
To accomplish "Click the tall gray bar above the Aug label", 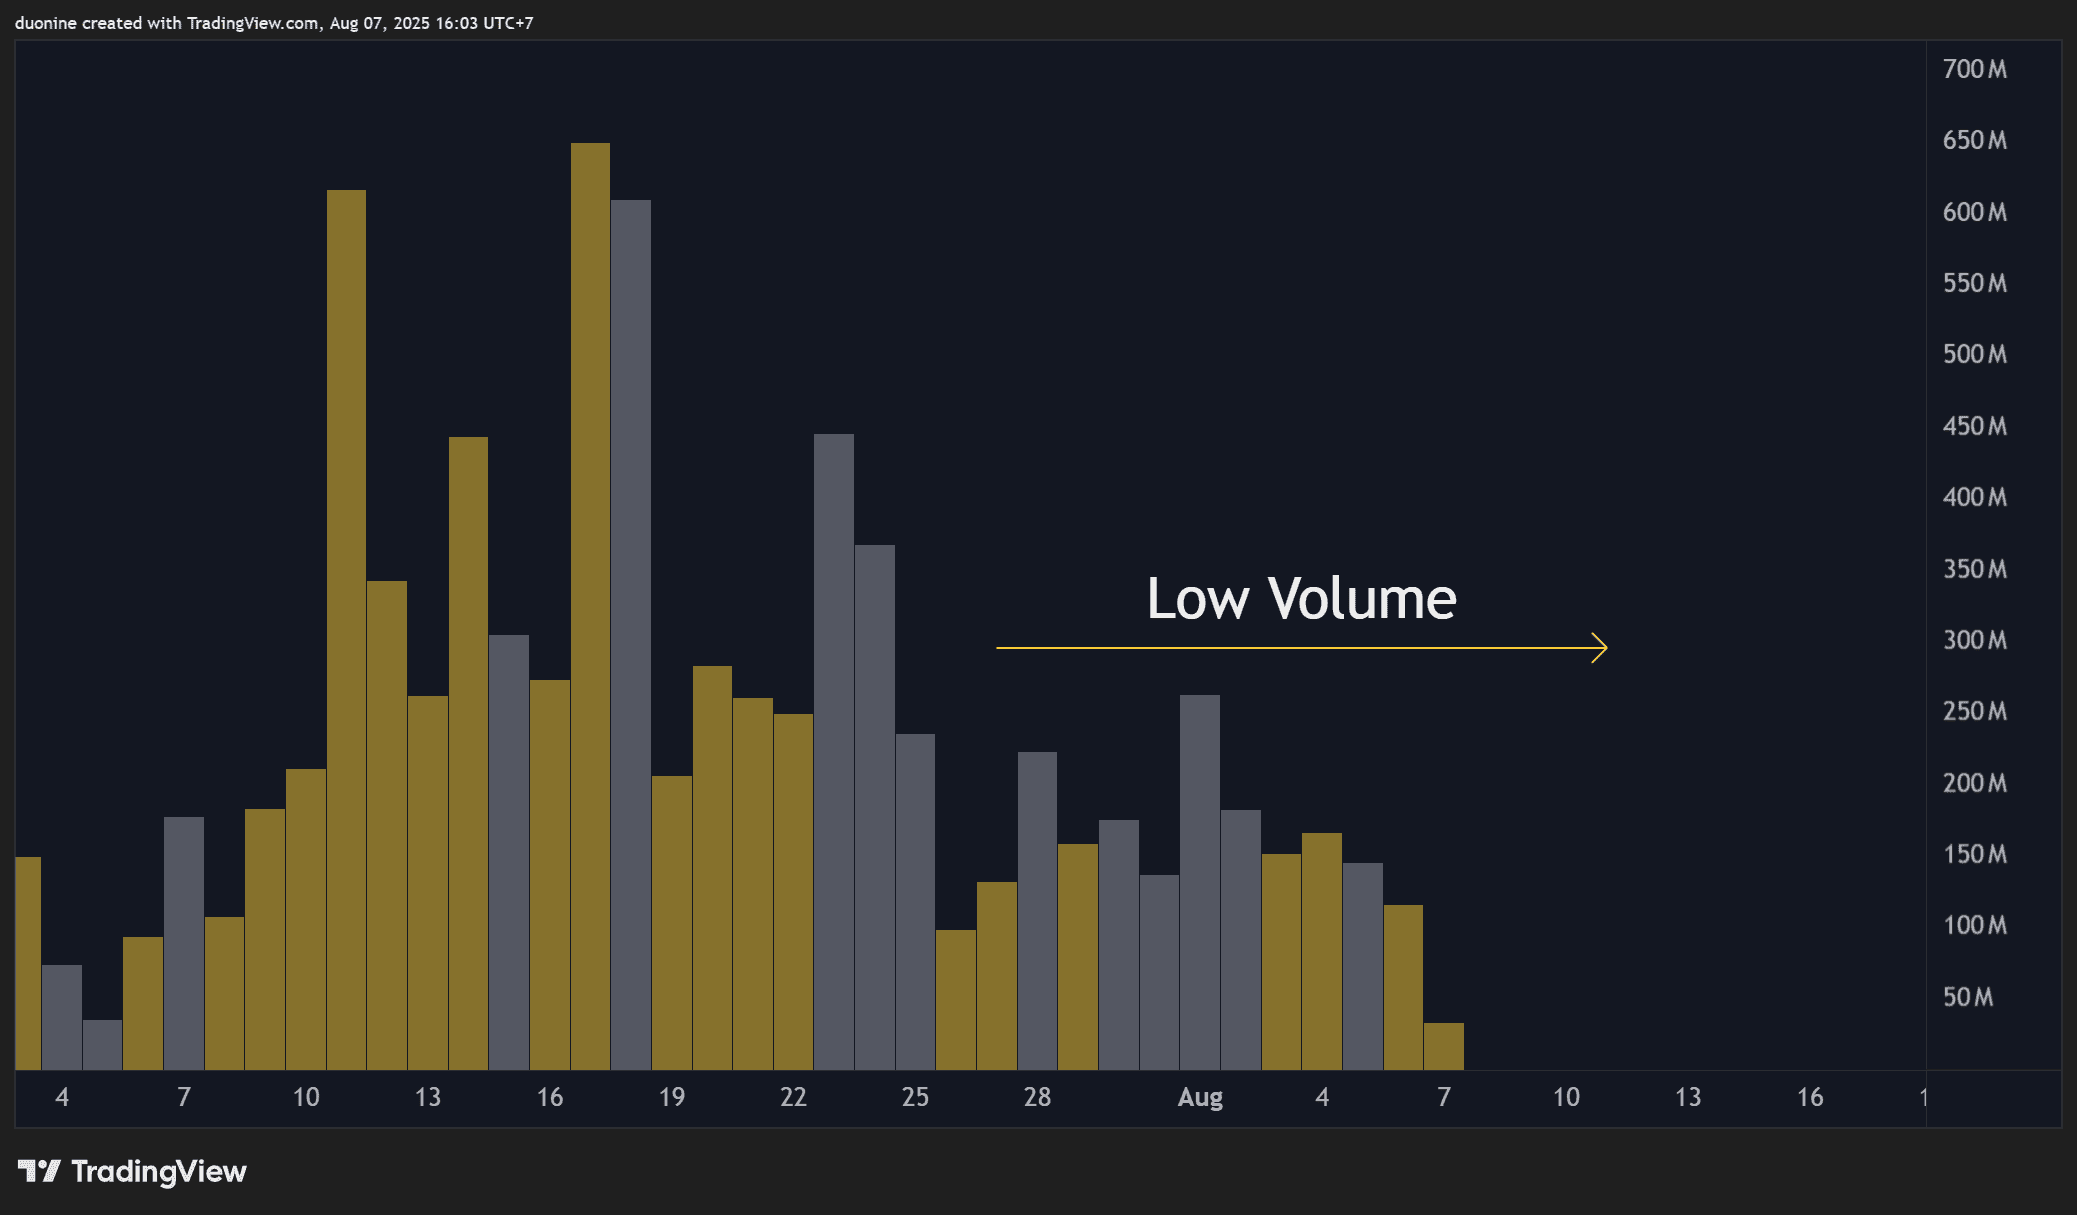I will pyautogui.click(x=1199, y=880).
